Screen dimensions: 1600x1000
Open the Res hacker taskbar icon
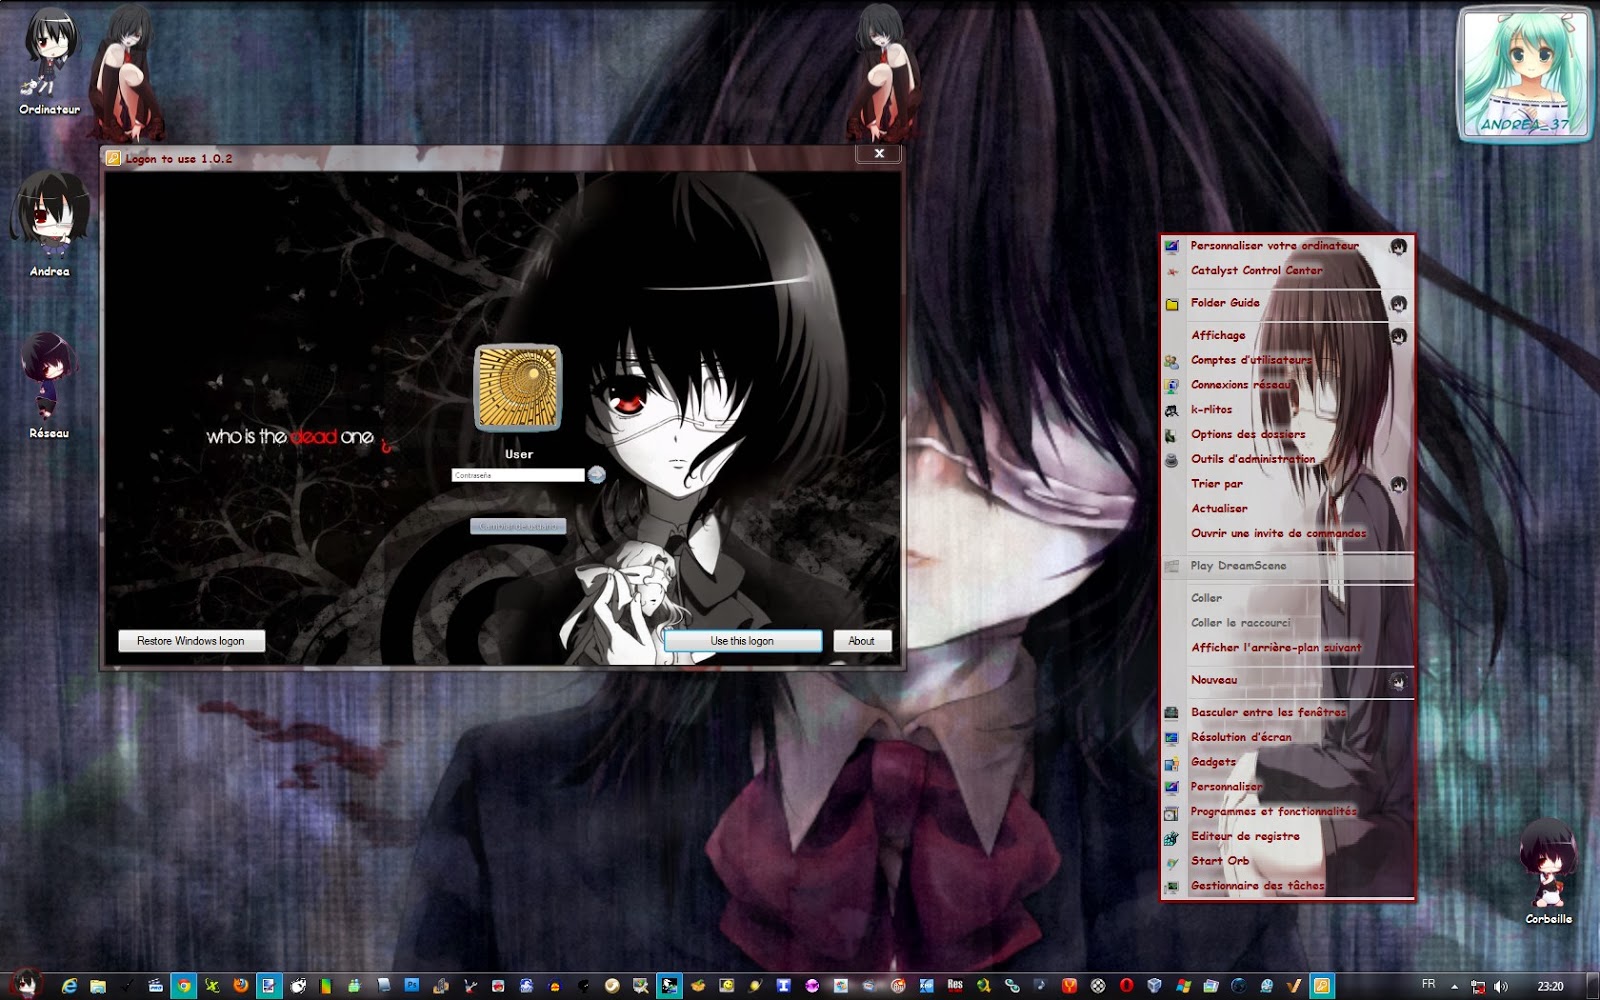pos(955,986)
